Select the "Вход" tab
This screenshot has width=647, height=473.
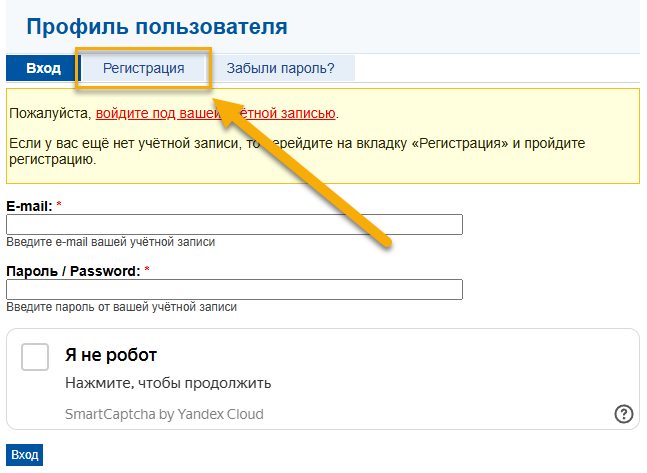click(x=43, y=68)
